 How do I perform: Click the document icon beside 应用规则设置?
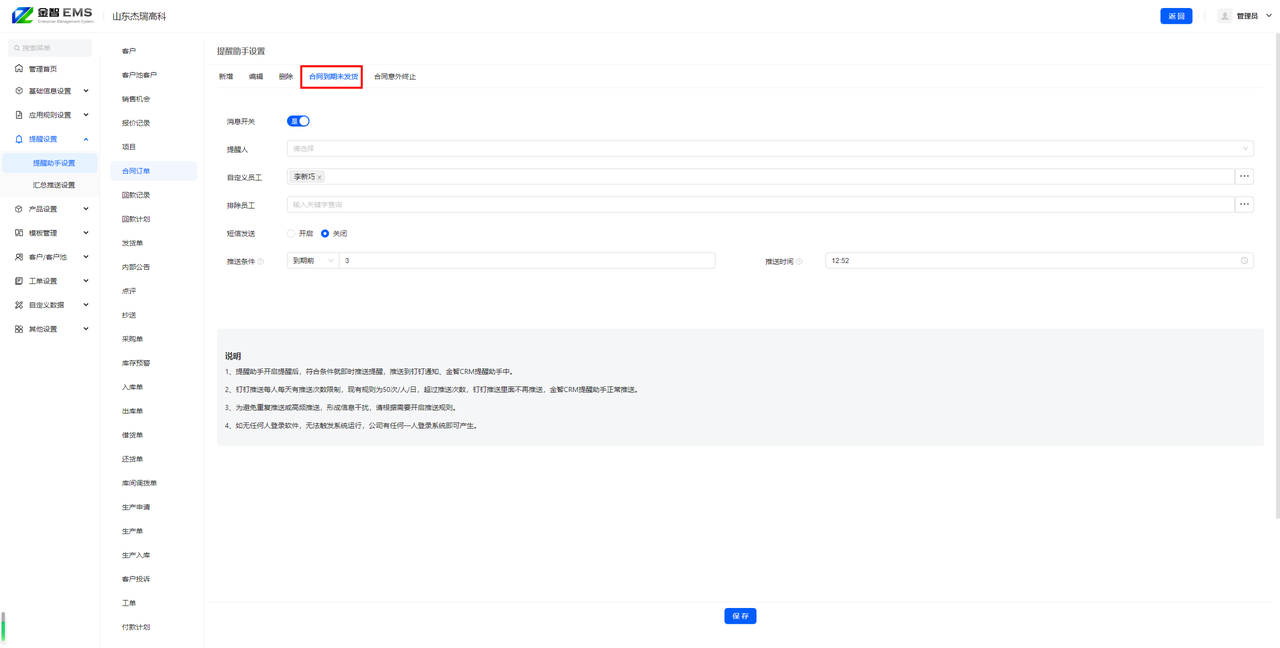[x=19, y=115]
